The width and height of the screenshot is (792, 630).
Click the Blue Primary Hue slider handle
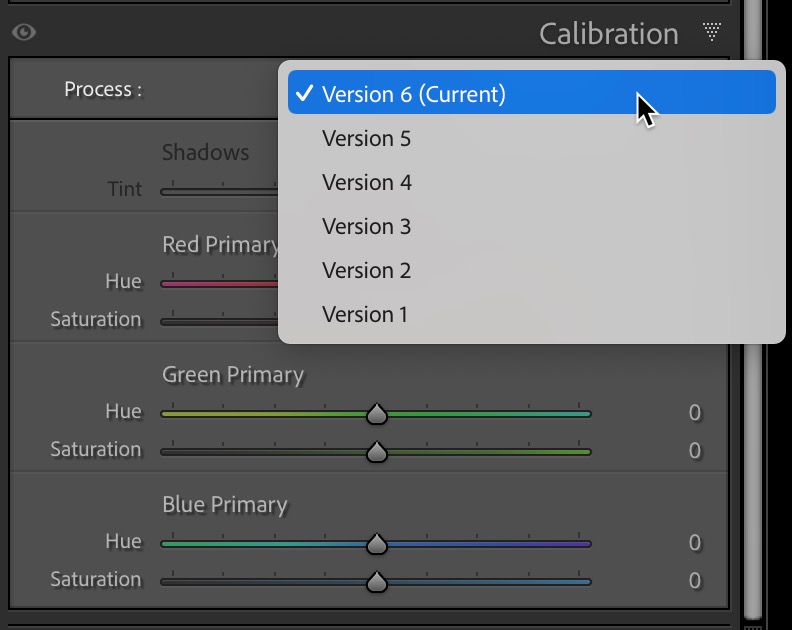(x=376, y=543)
